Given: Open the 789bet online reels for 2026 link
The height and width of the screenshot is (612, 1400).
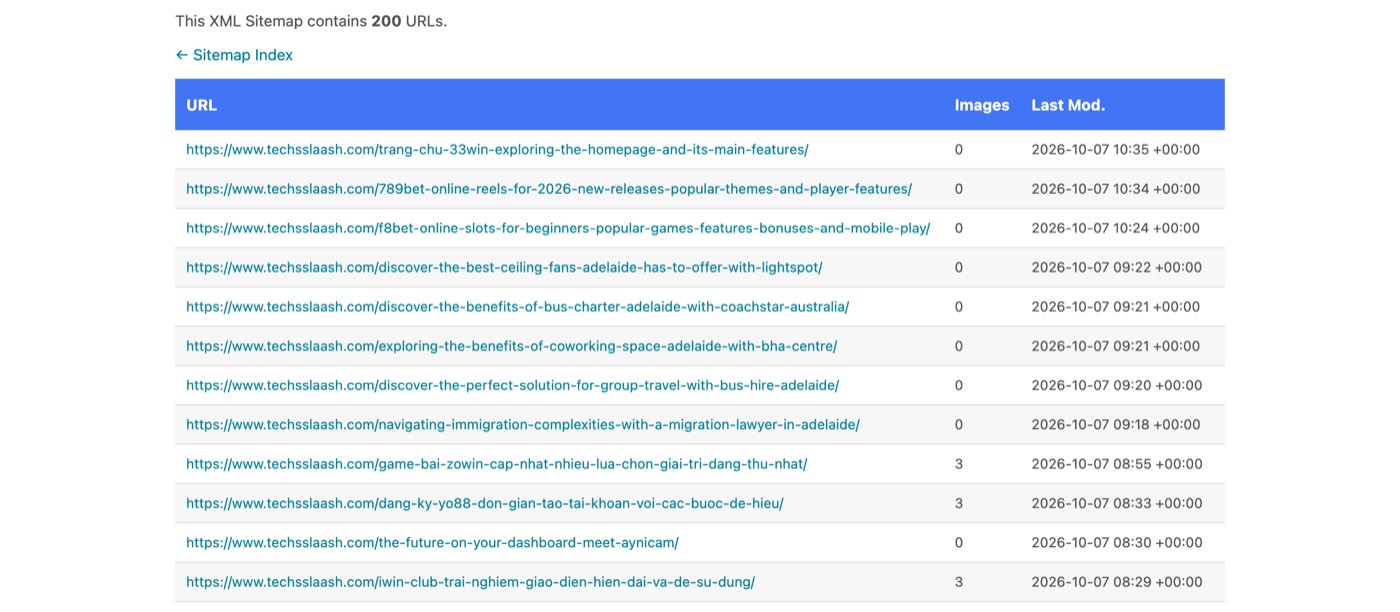Looking at the screenshot, I should (x=549, y=189).
